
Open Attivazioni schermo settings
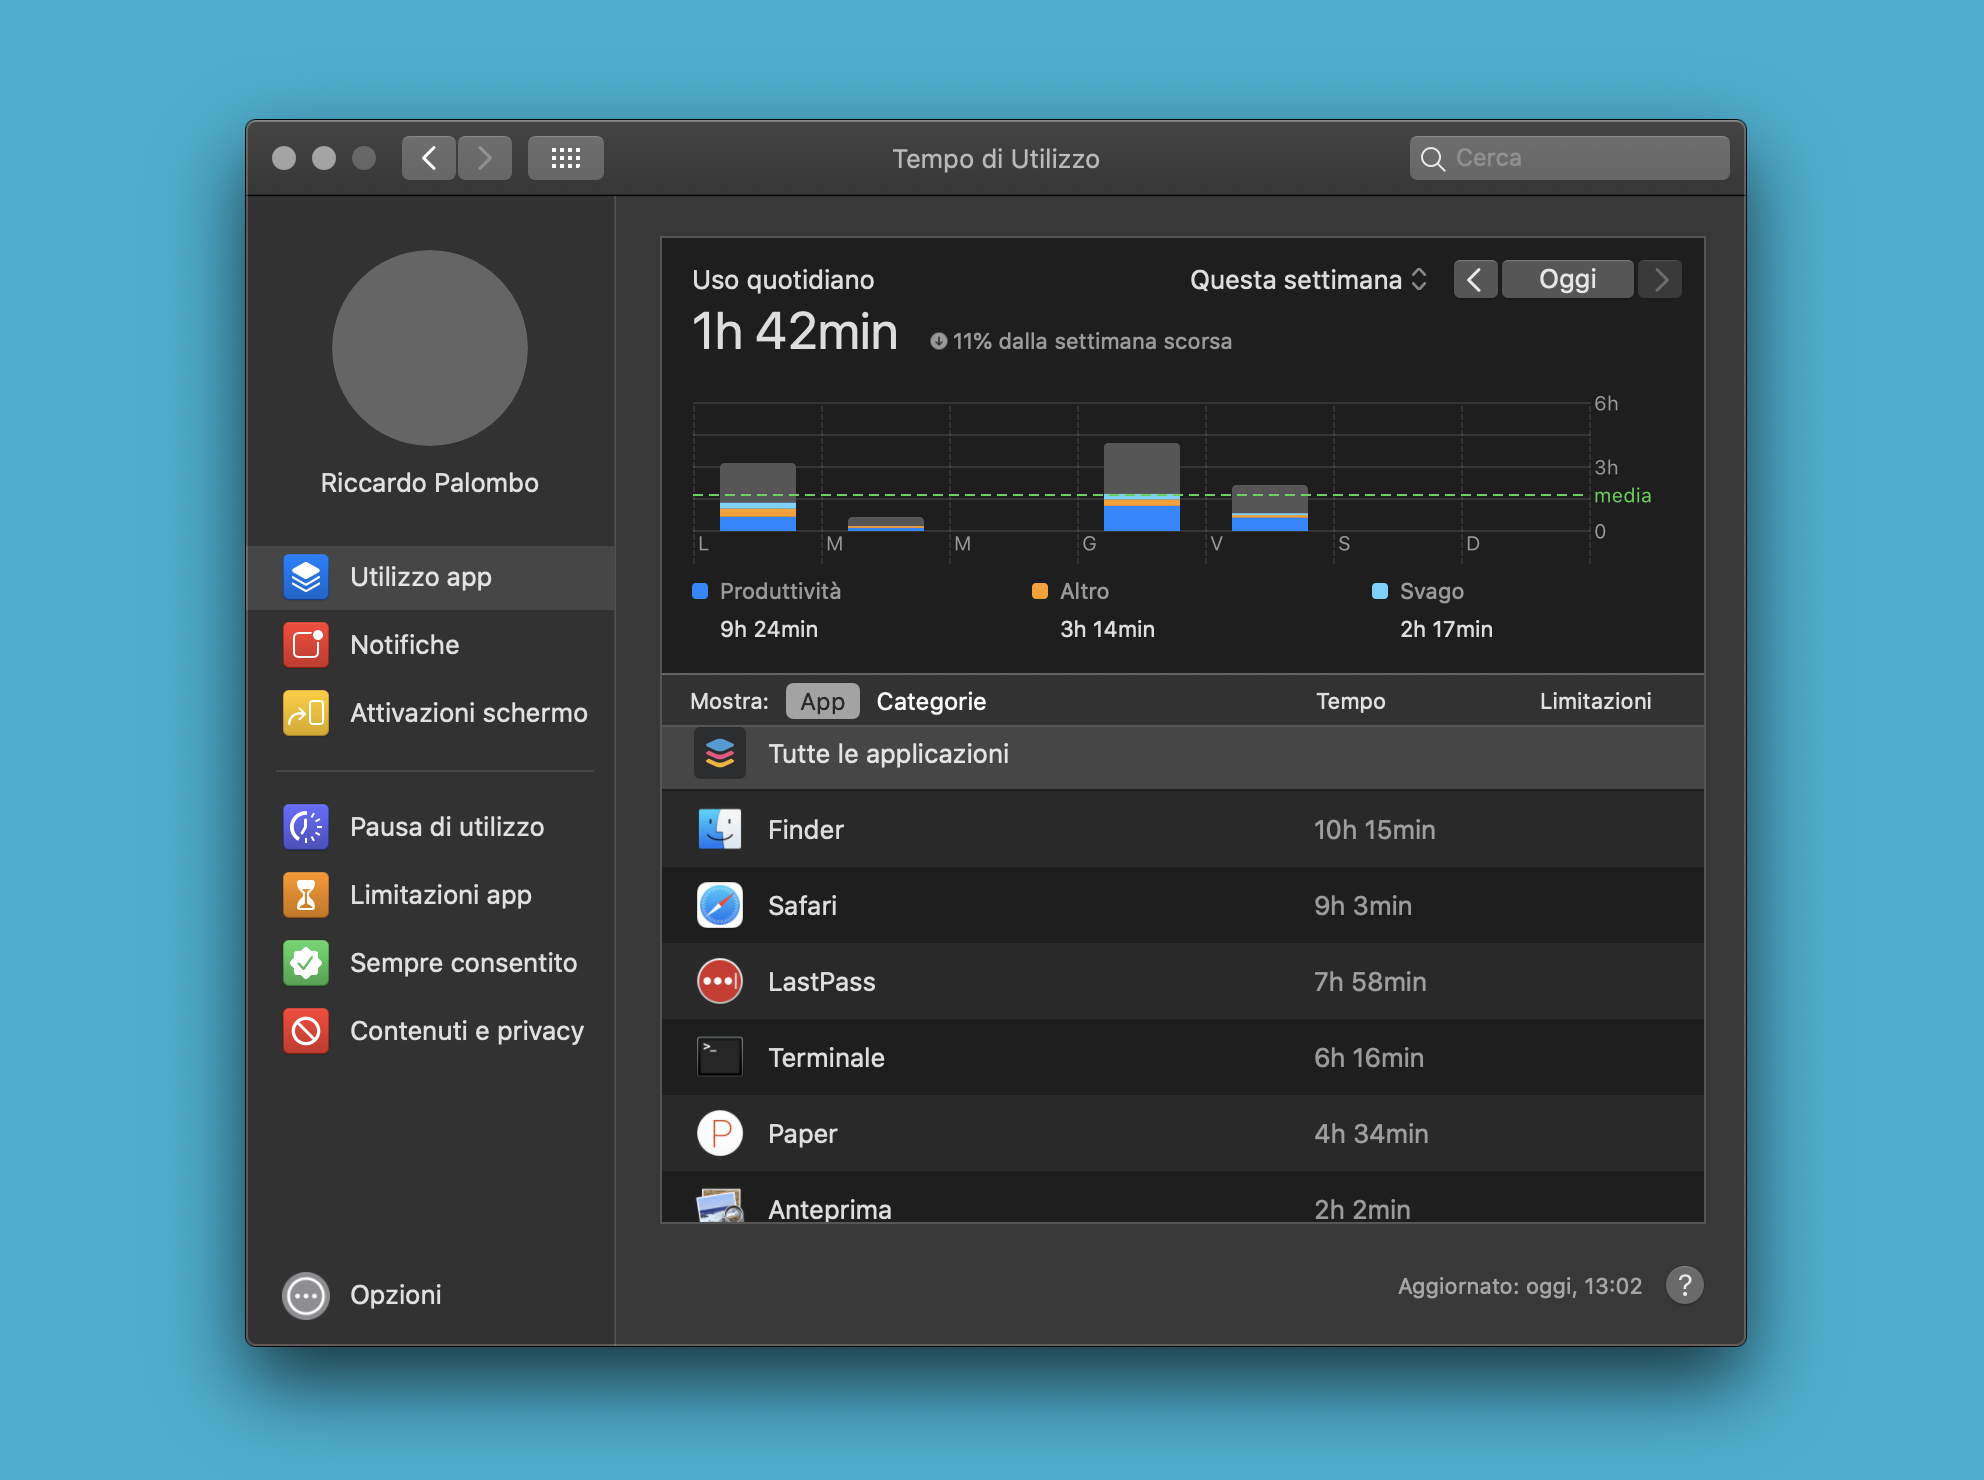pos(468,713)
